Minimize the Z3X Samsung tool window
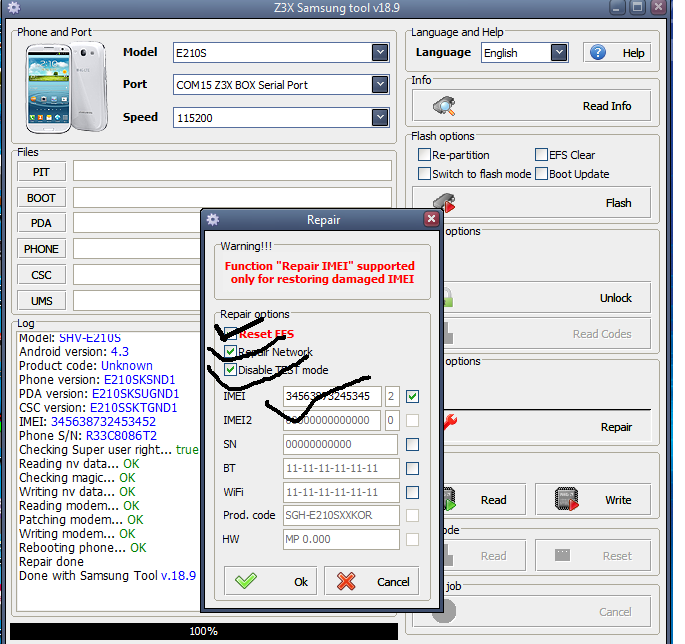Screen dimensions: 685x644 click(x=617, y=7)
